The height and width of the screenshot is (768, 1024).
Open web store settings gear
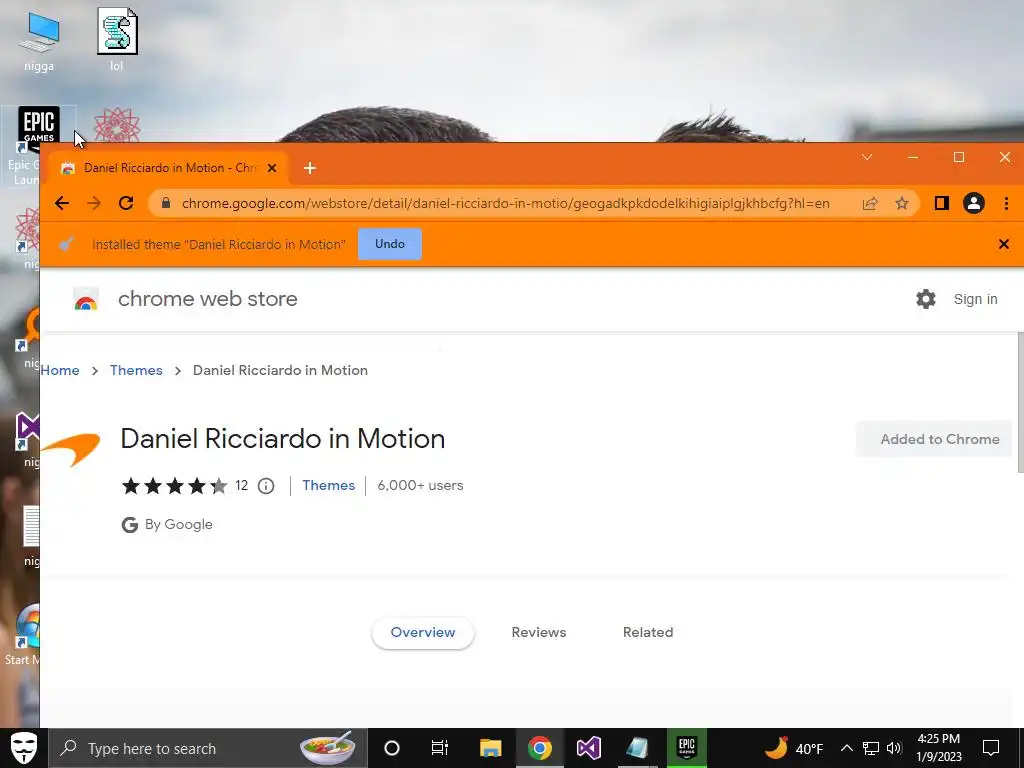pos(925,299)
